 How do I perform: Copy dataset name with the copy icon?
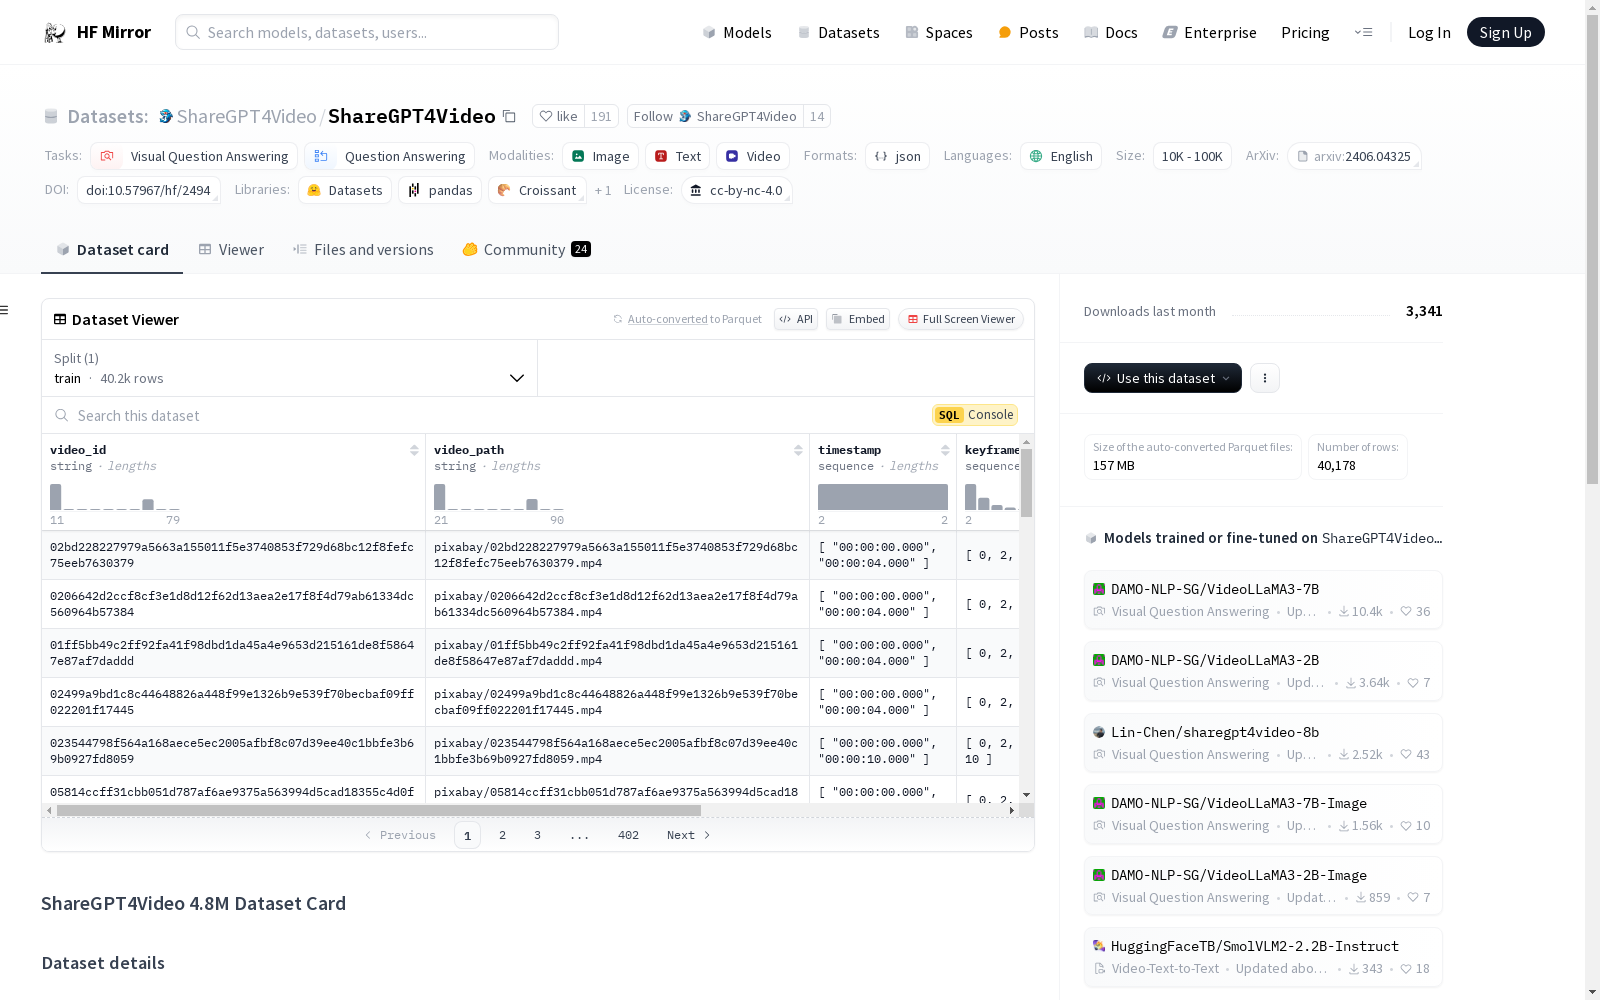coord(509,117)
